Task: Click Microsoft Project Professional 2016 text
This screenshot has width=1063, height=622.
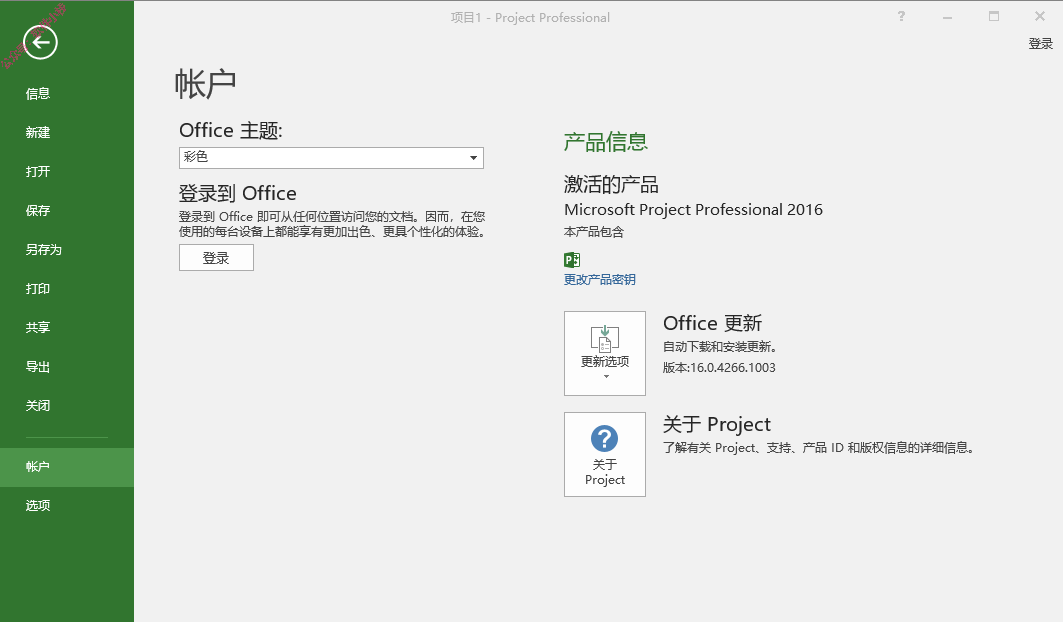Action: (693, 210)
